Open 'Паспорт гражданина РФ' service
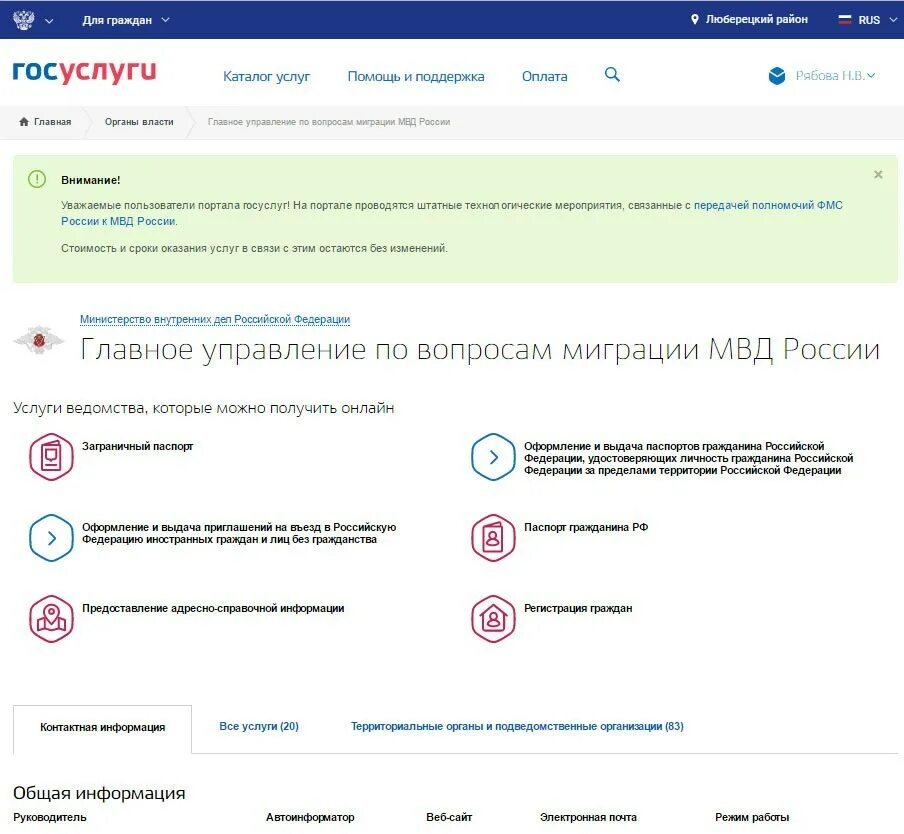The height and width of the screenshot is (834, 904). 586,527
